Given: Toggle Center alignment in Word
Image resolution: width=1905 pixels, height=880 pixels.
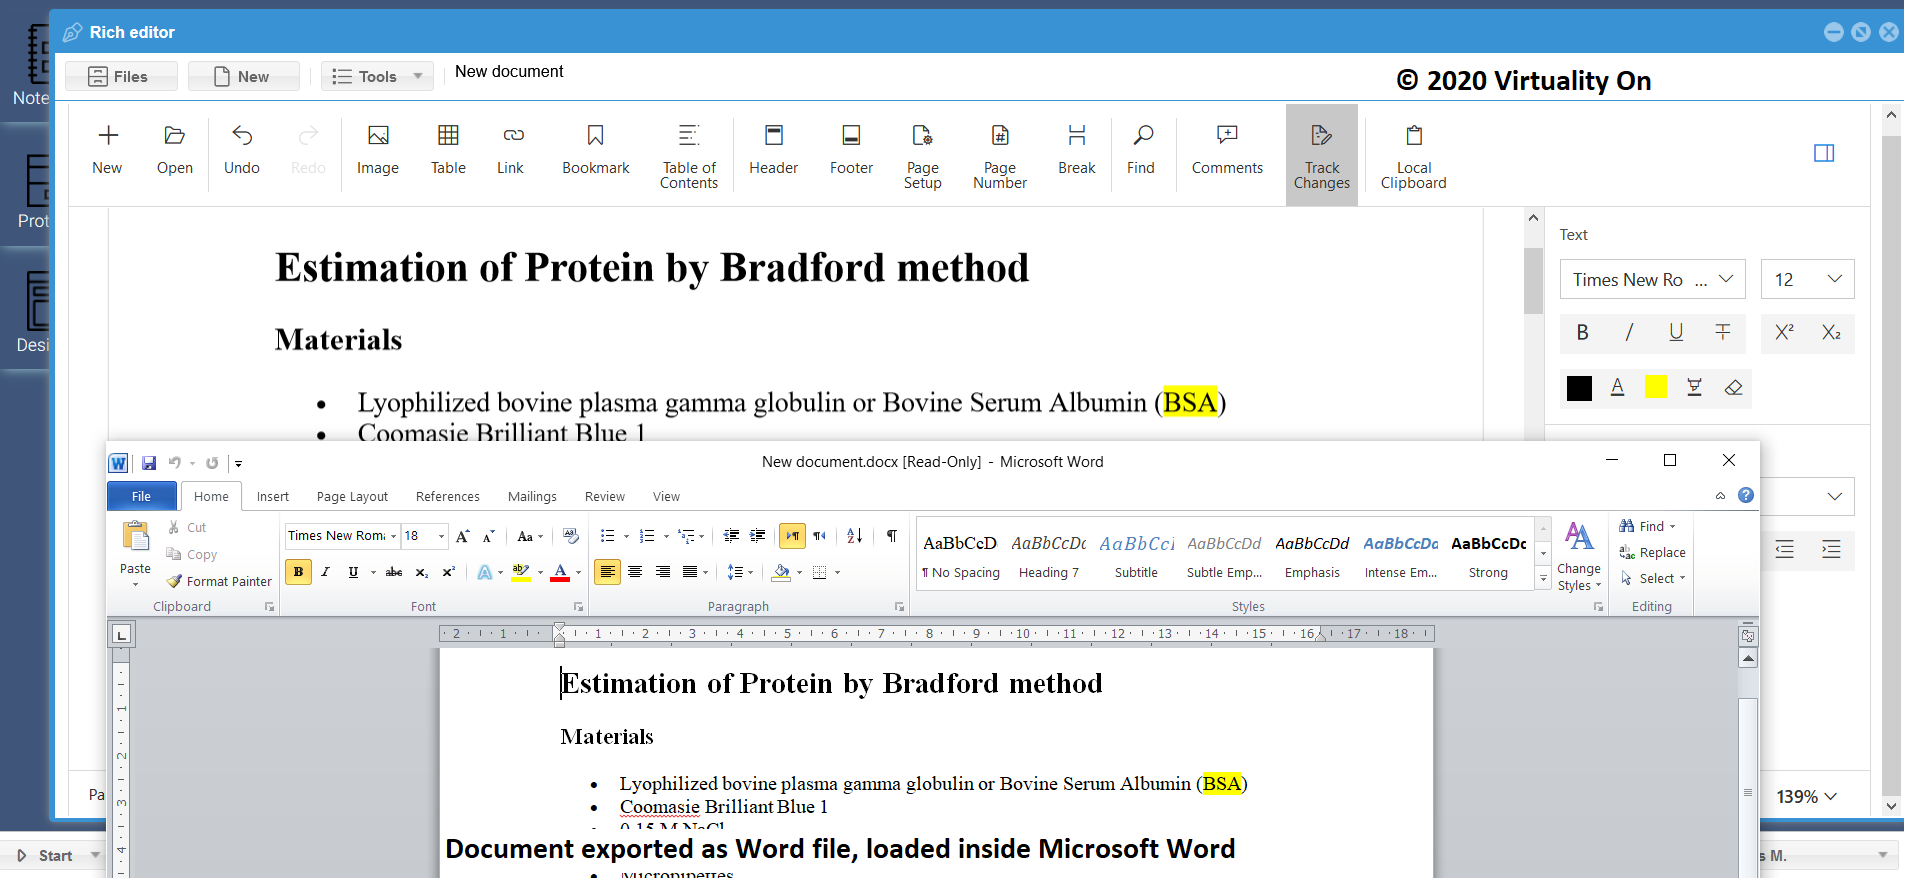Looking at the screenshot, I should click(x=634, y=572).
